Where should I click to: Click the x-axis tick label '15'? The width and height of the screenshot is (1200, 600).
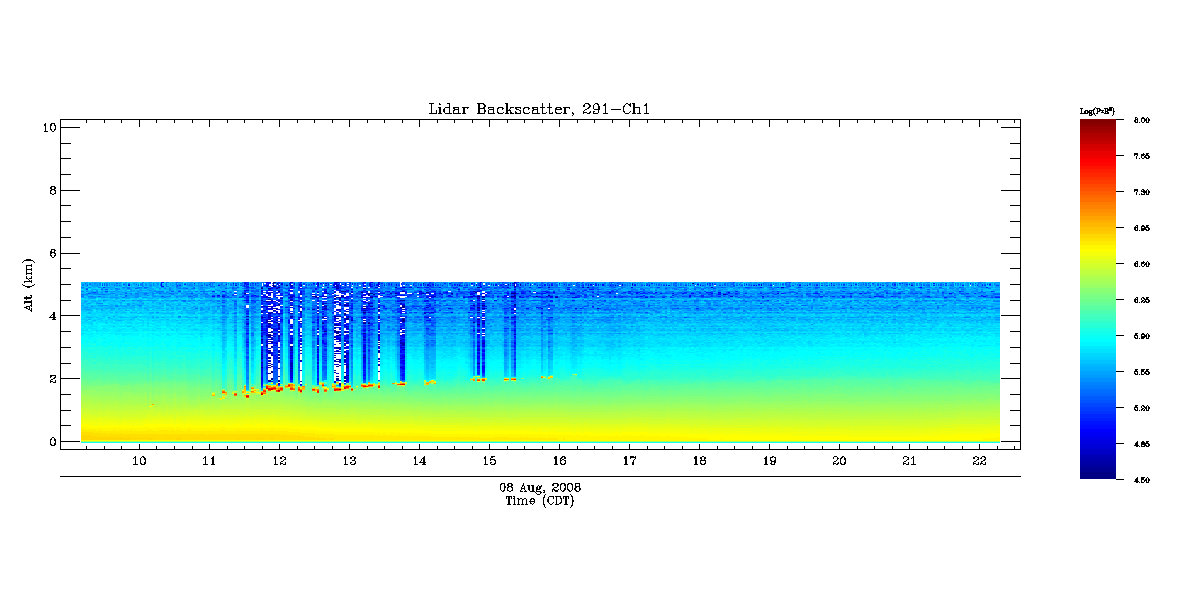tap(490, 460)
